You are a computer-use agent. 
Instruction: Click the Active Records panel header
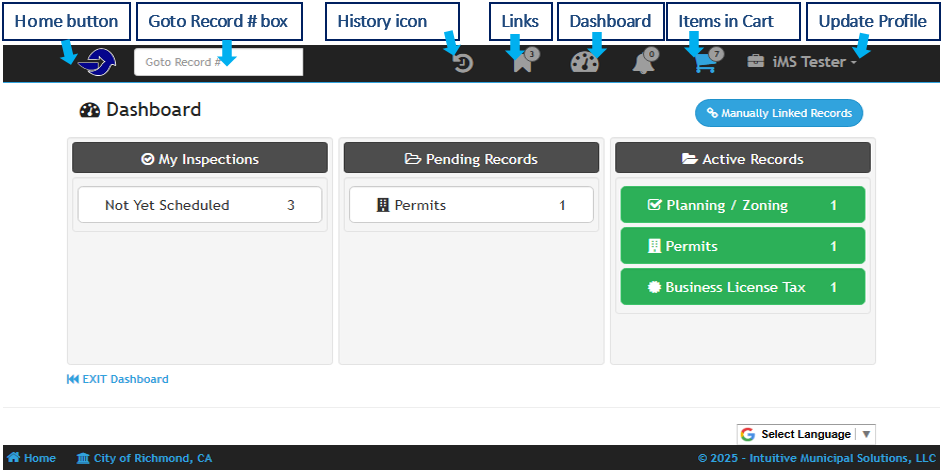coord(743,157)
